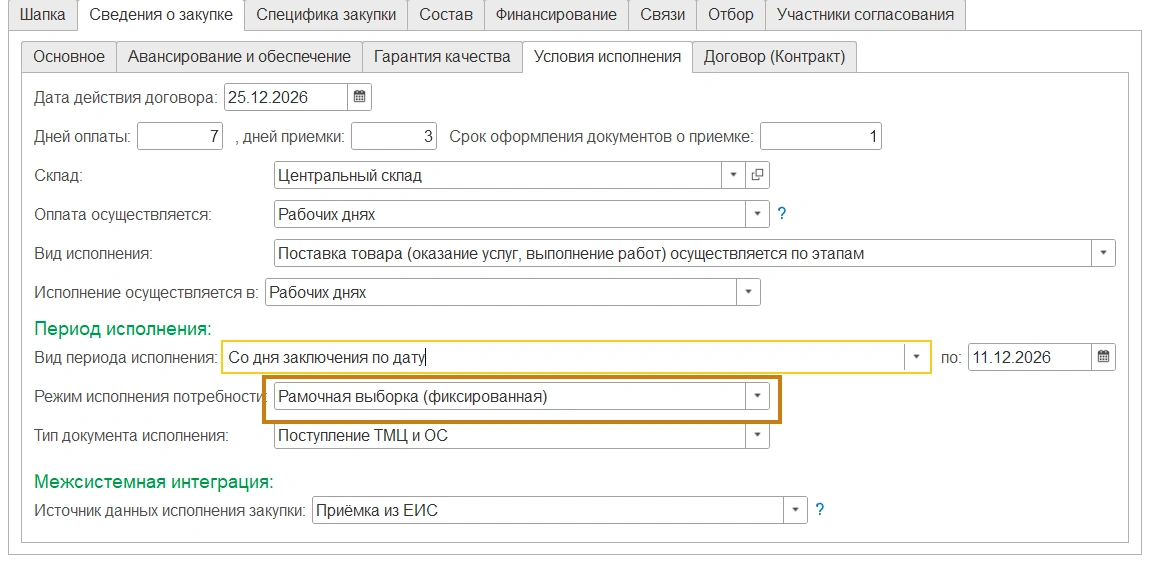1150x565 pixels.
Task: Select the Сведения о закупке tab
Action: [x=160, y=15]
